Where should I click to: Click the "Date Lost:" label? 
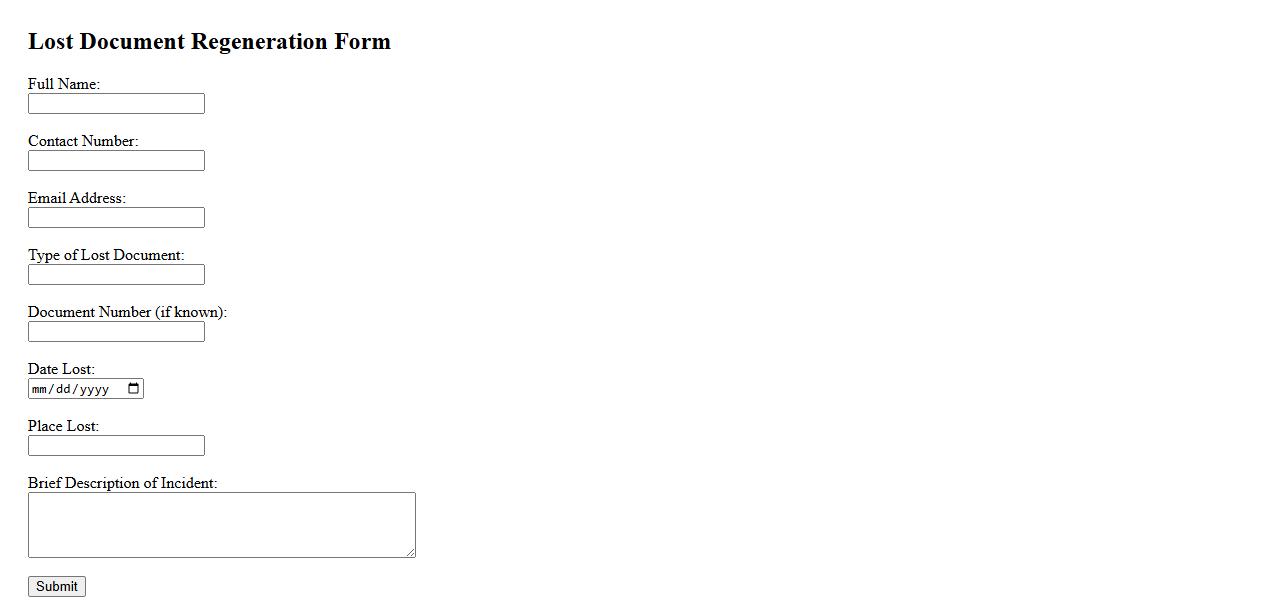point(61,369)
